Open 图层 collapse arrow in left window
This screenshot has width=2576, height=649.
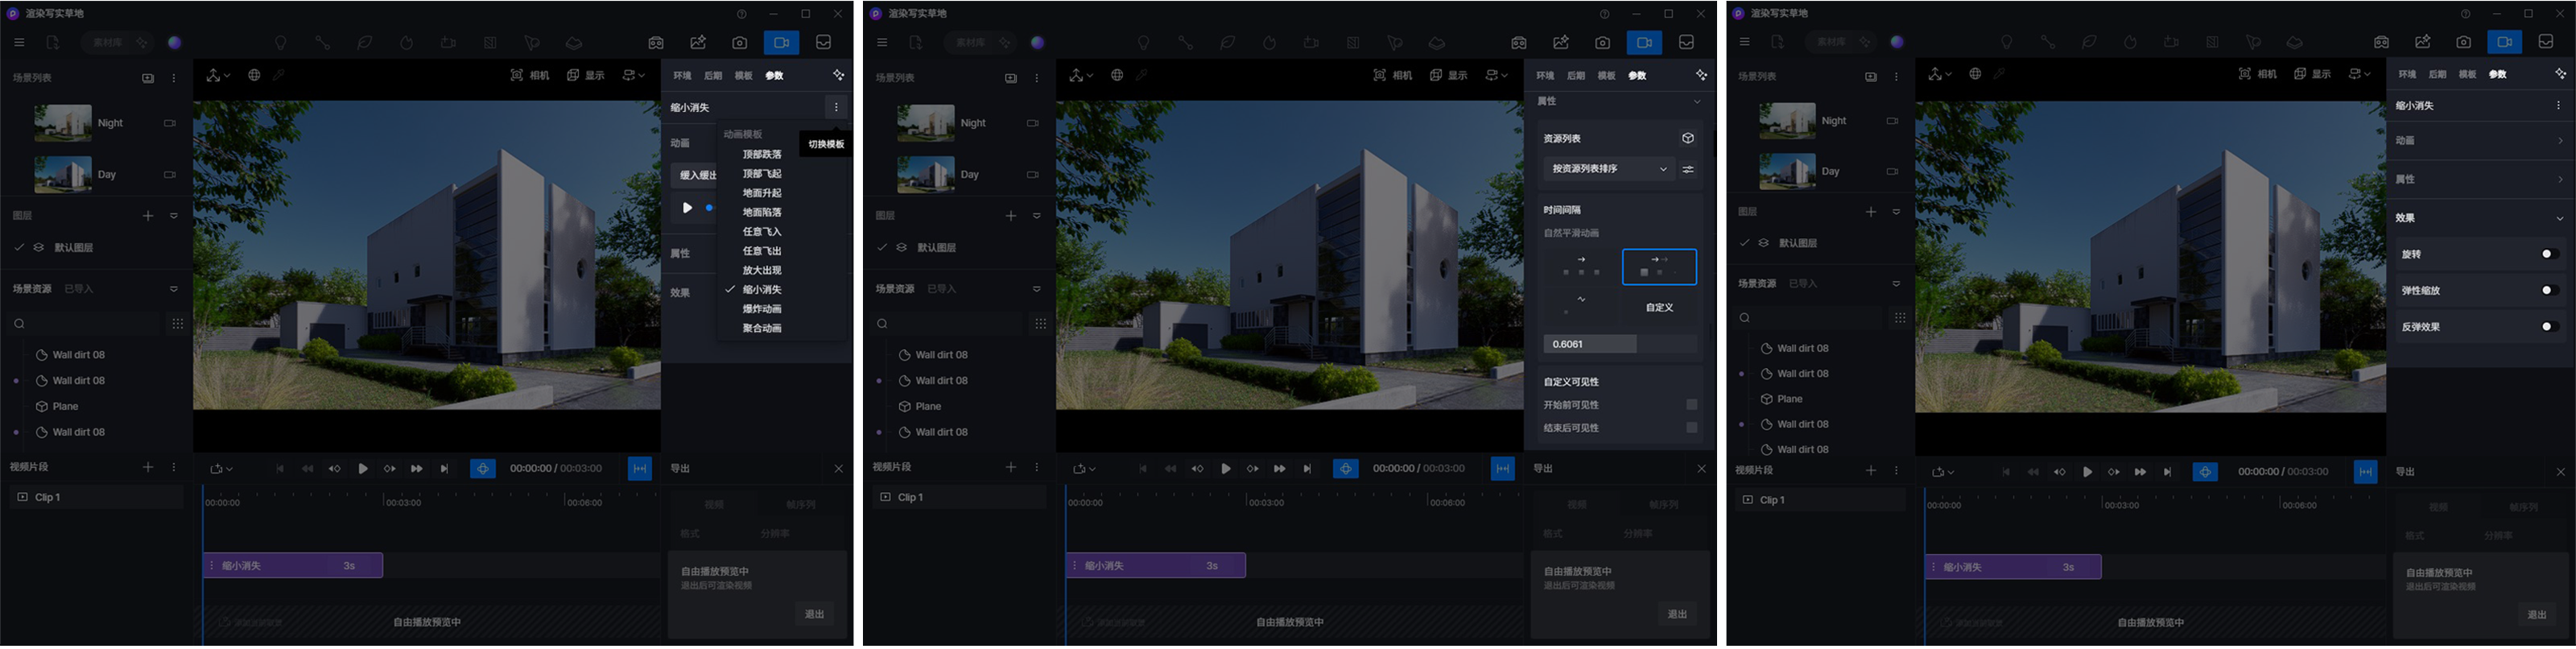[x=174, y=216]
